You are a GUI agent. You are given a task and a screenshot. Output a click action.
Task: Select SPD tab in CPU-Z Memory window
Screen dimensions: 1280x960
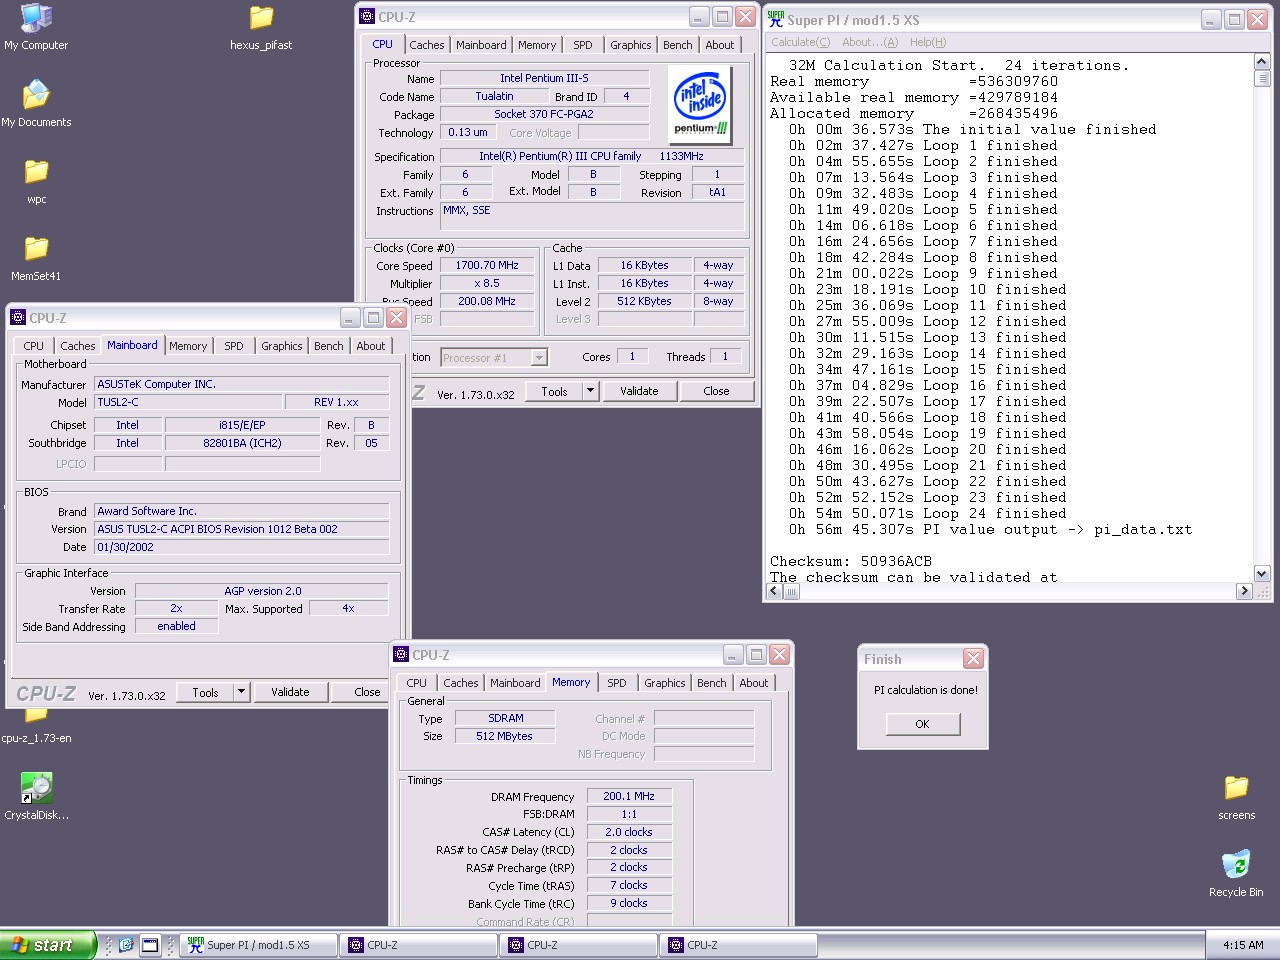tap(617, 683)
